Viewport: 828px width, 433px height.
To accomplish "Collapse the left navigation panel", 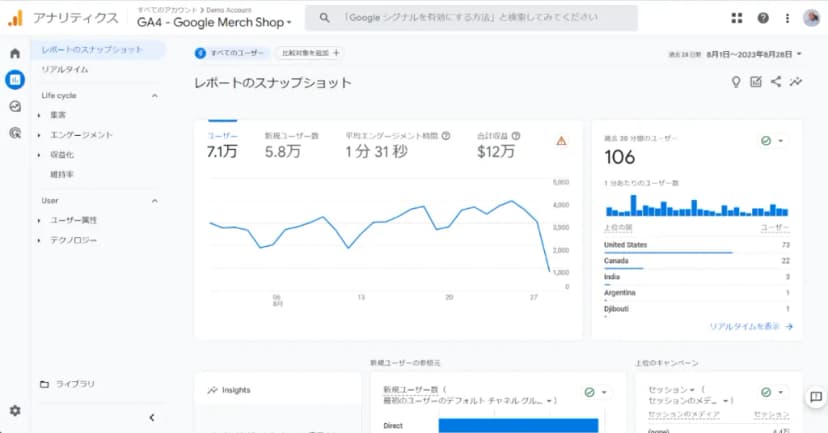I will 152,418.
